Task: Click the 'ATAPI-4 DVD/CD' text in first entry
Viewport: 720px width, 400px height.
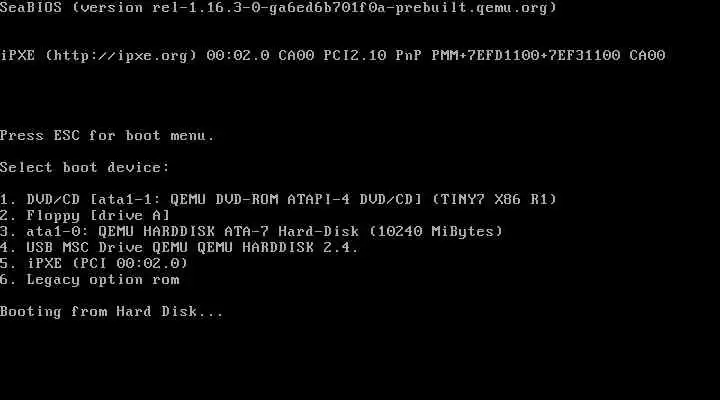Action: pos(354,200)
